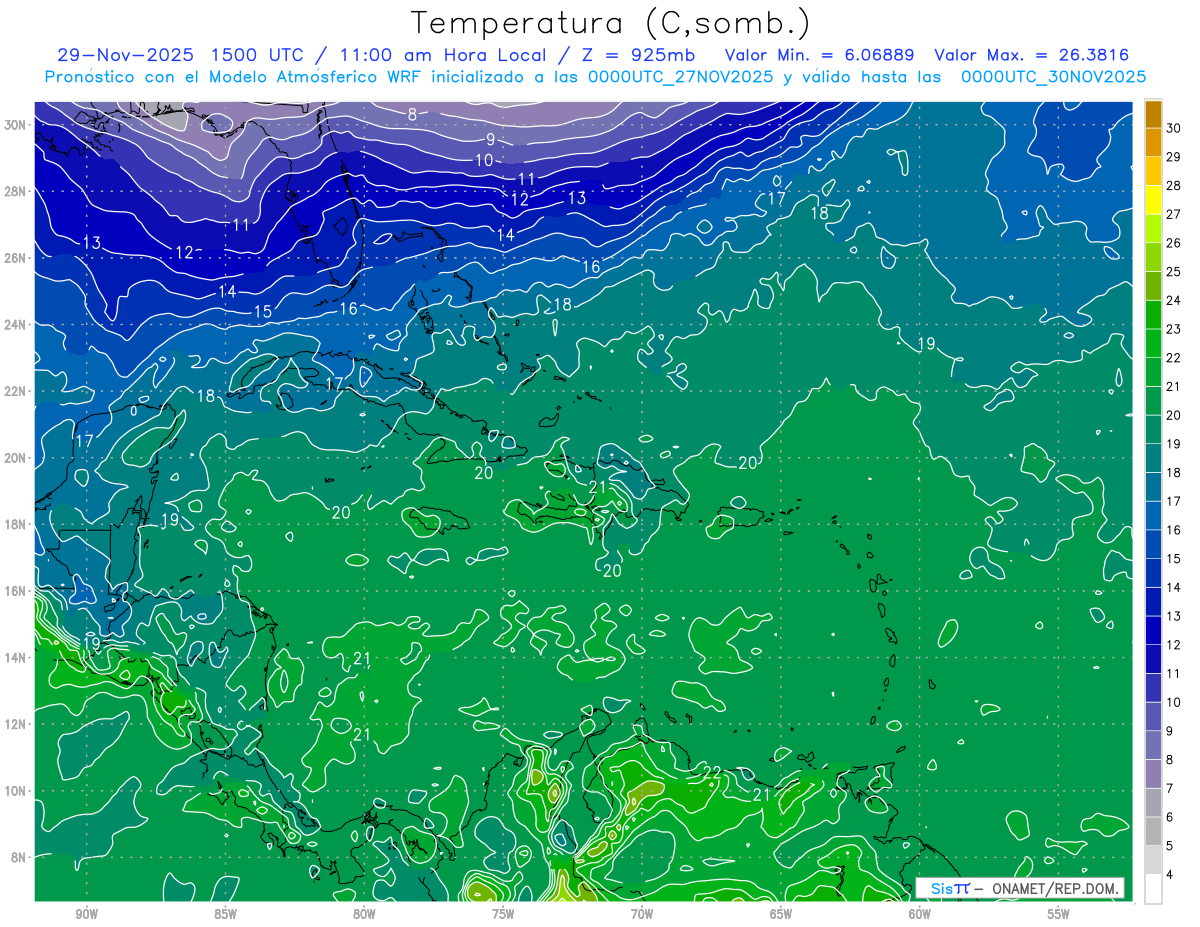The width and height of the screenshot is (1200, 927).
Task: Click the initialization time '0000UTC_27NOV2025'
Action: [681, 77]
